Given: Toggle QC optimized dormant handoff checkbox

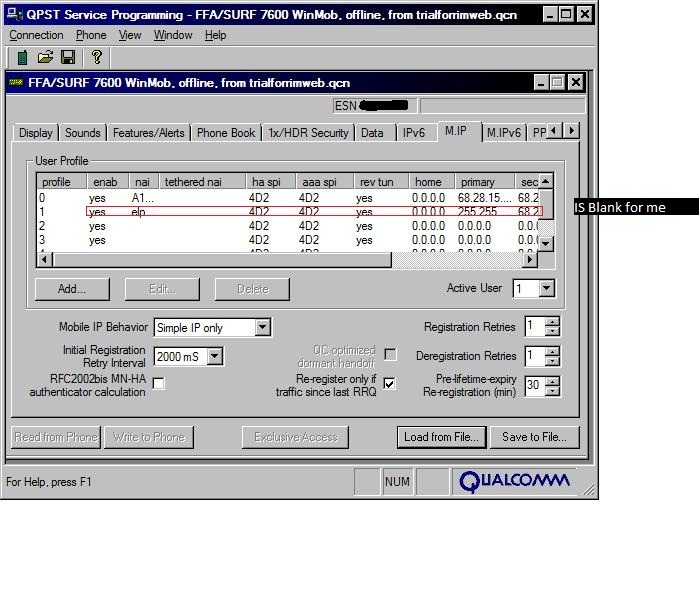Looking at the screenshot, I should [390, 355].
